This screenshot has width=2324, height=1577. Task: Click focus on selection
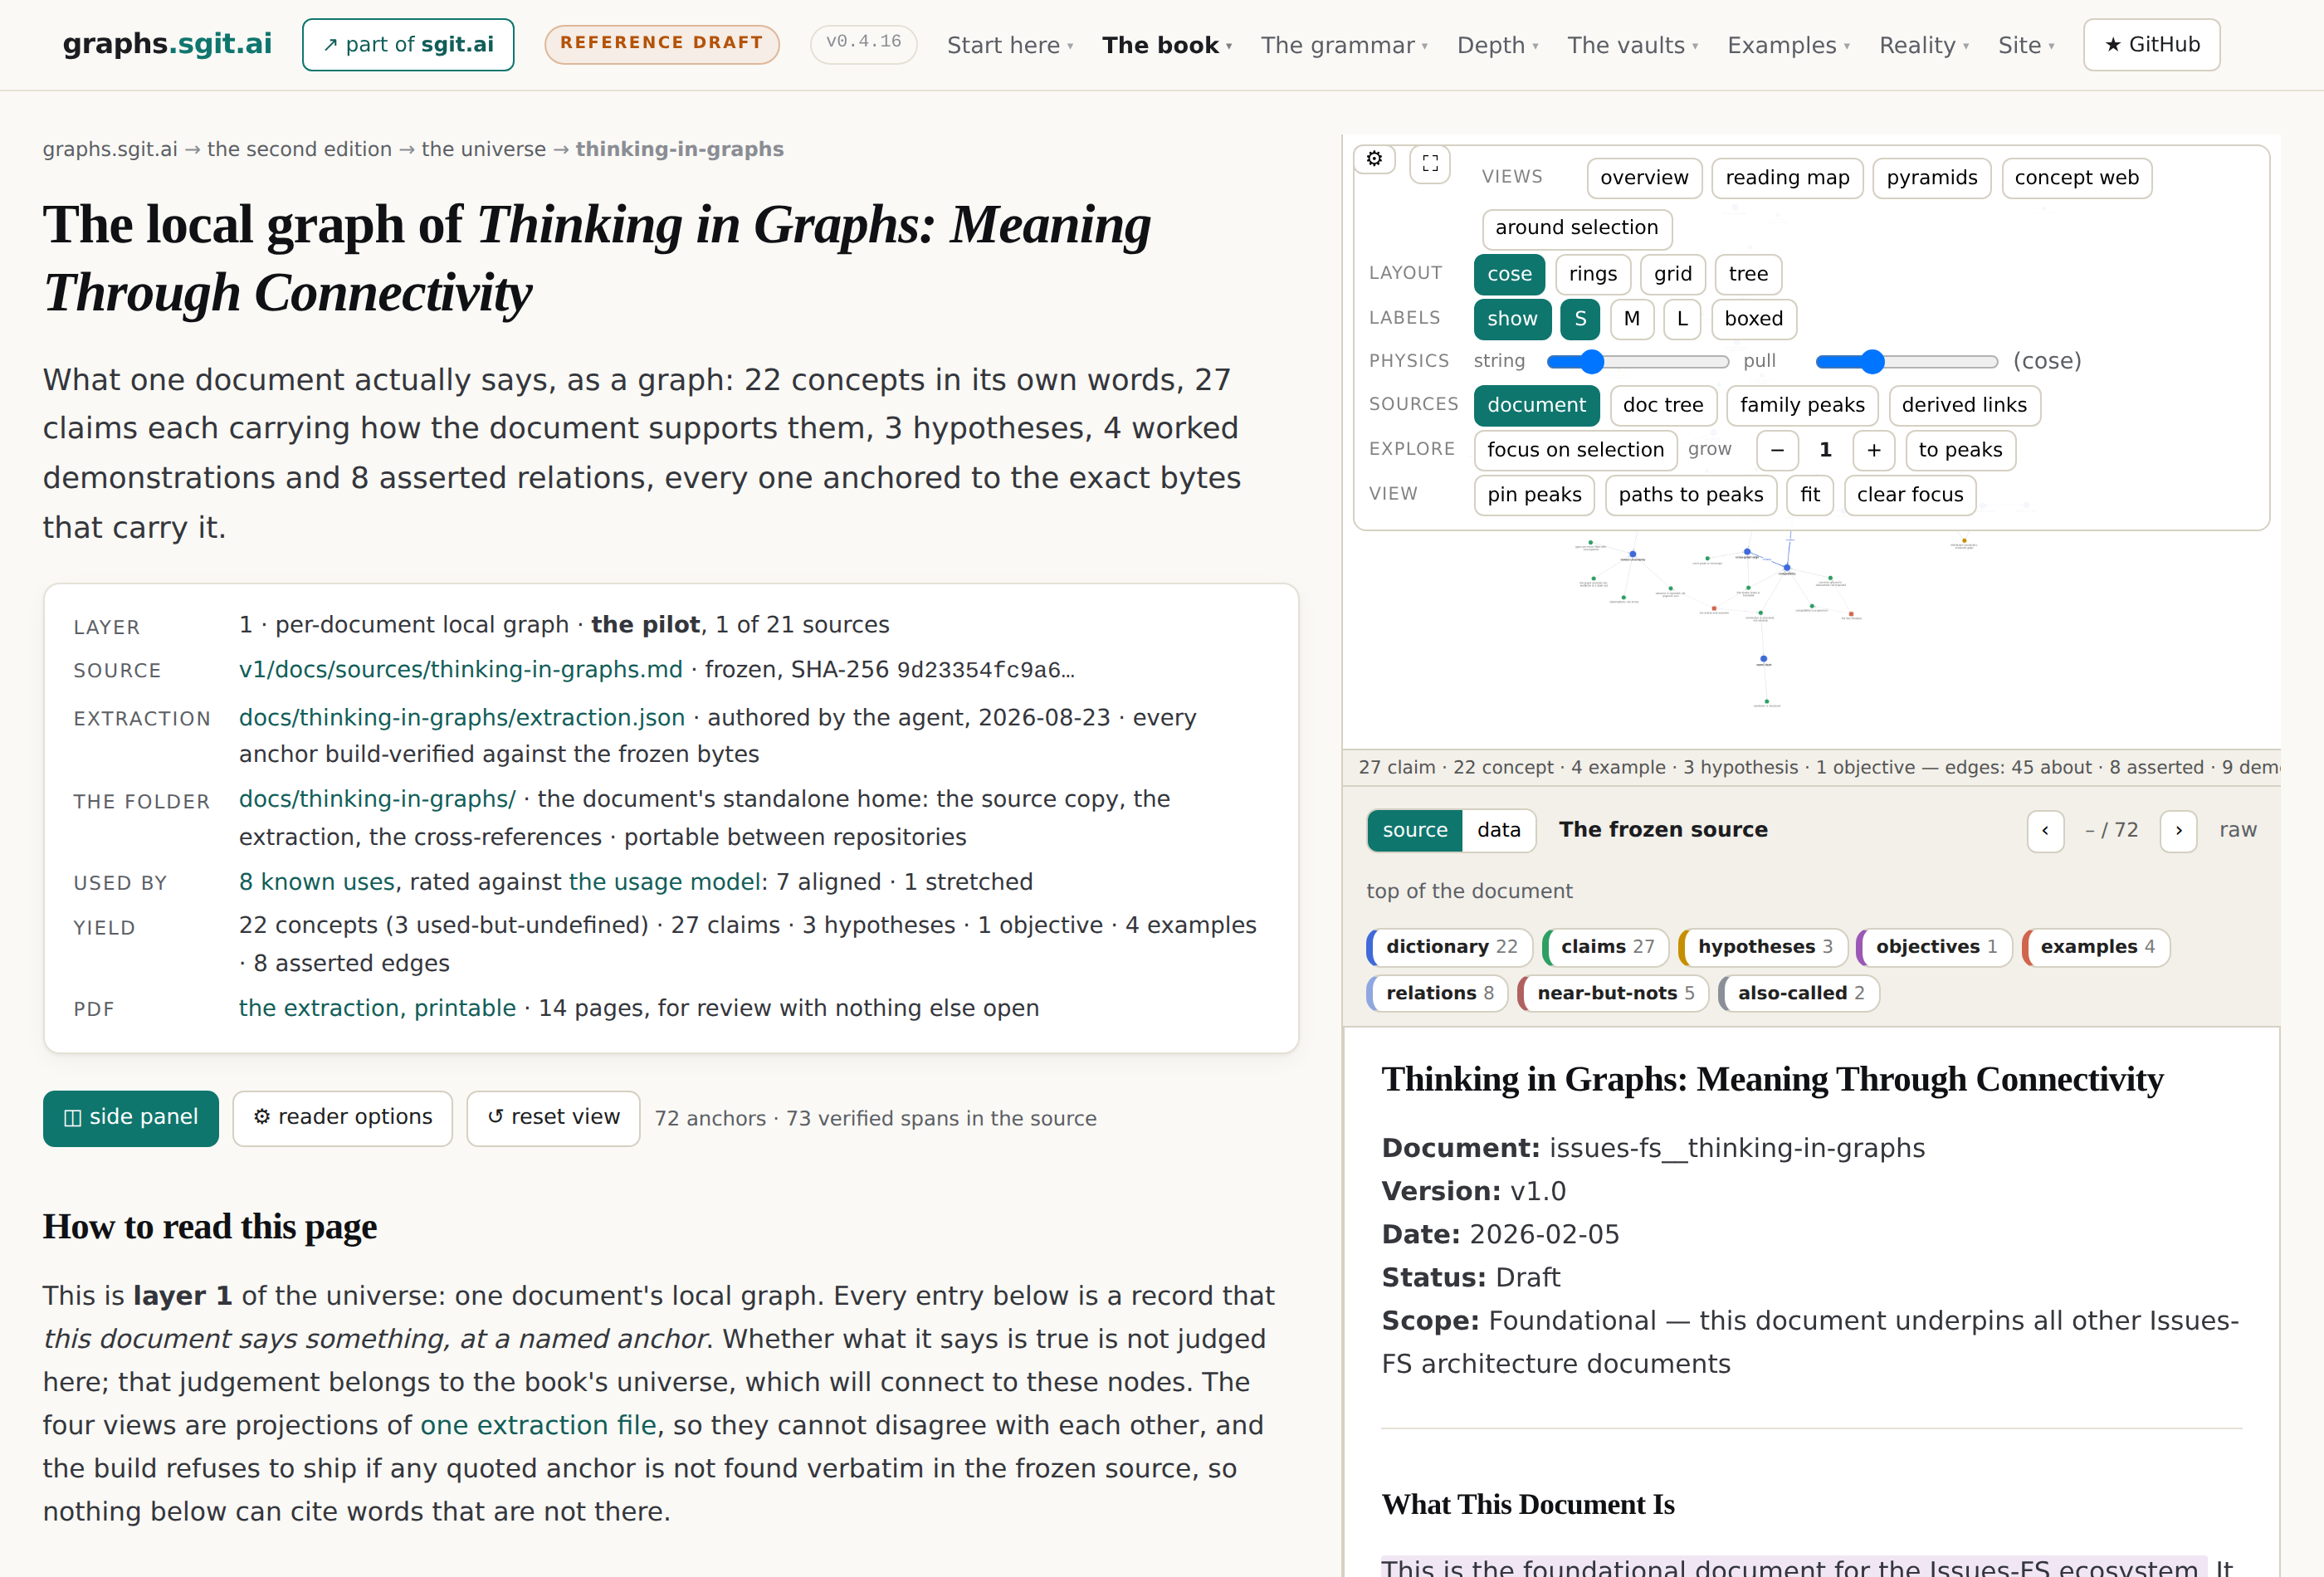[x=1575, y=450]
